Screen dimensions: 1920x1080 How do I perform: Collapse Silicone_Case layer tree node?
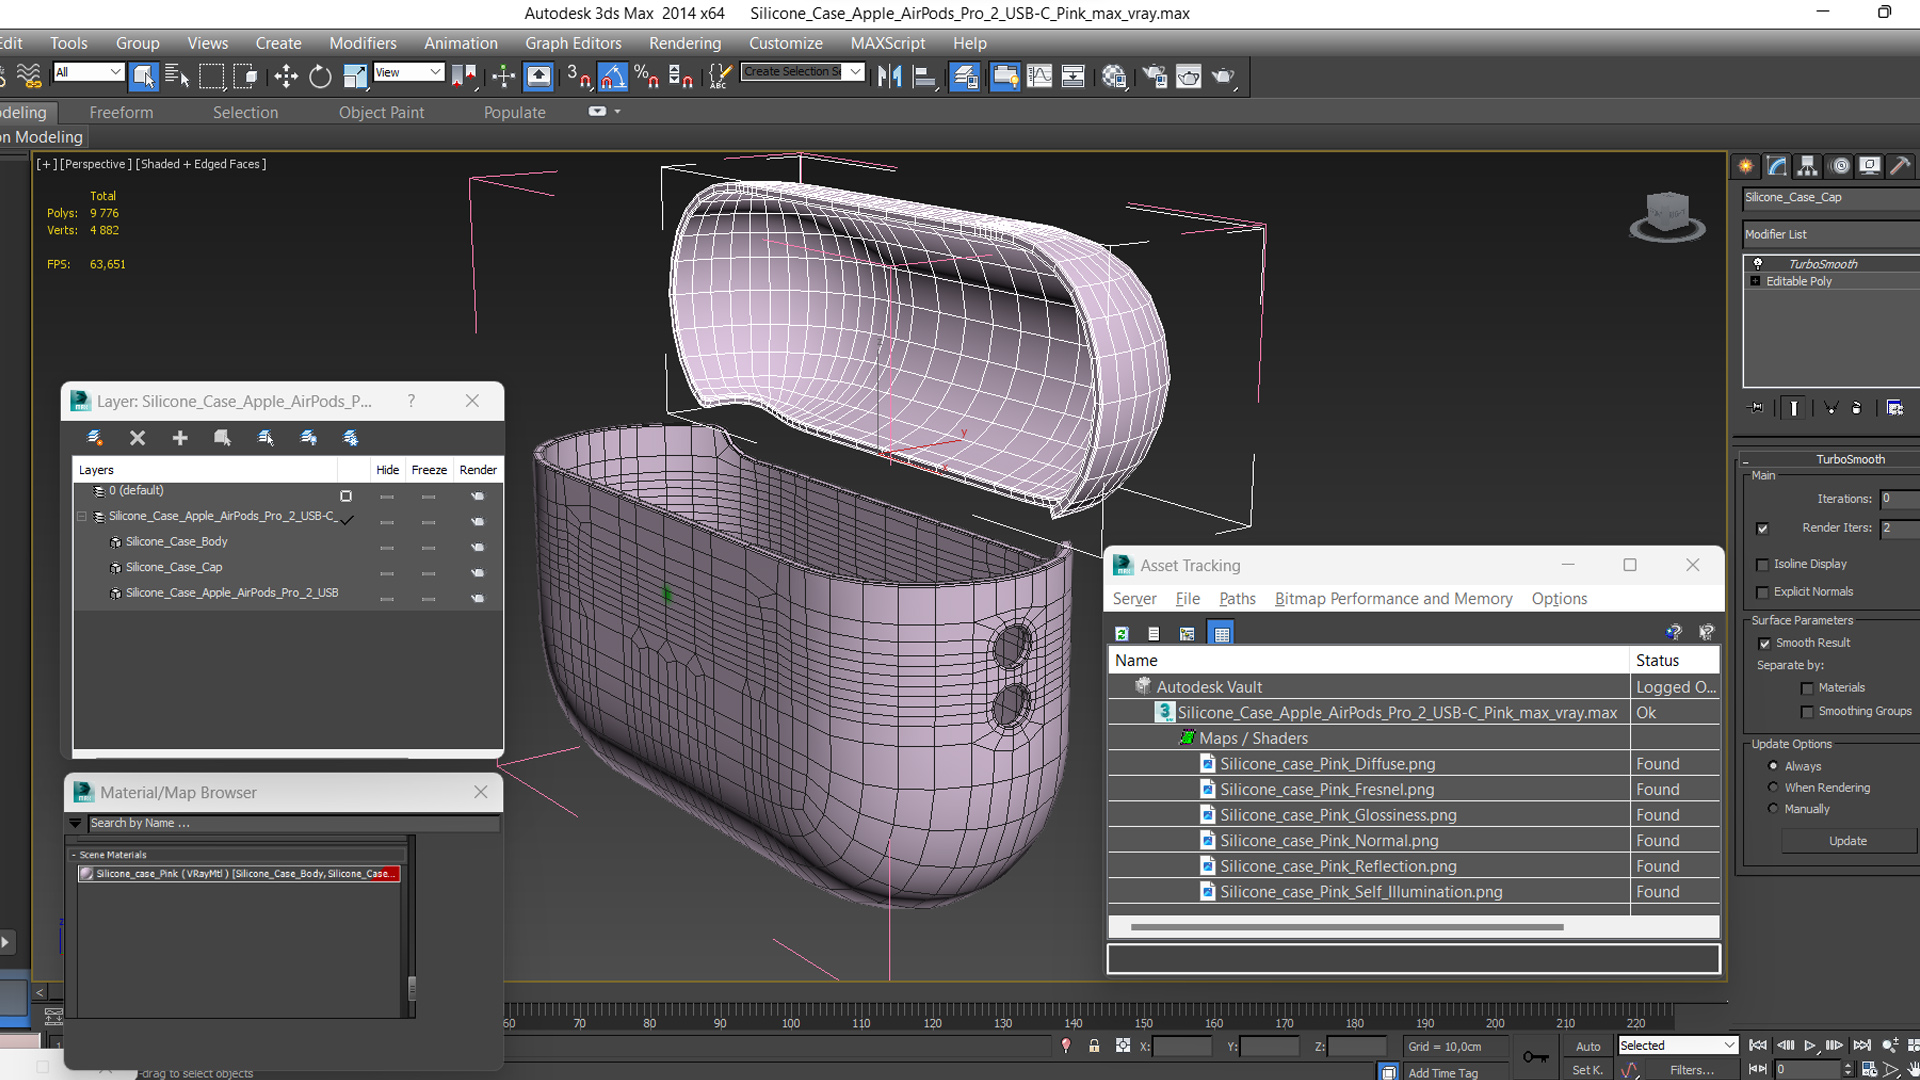coord(82,517)
